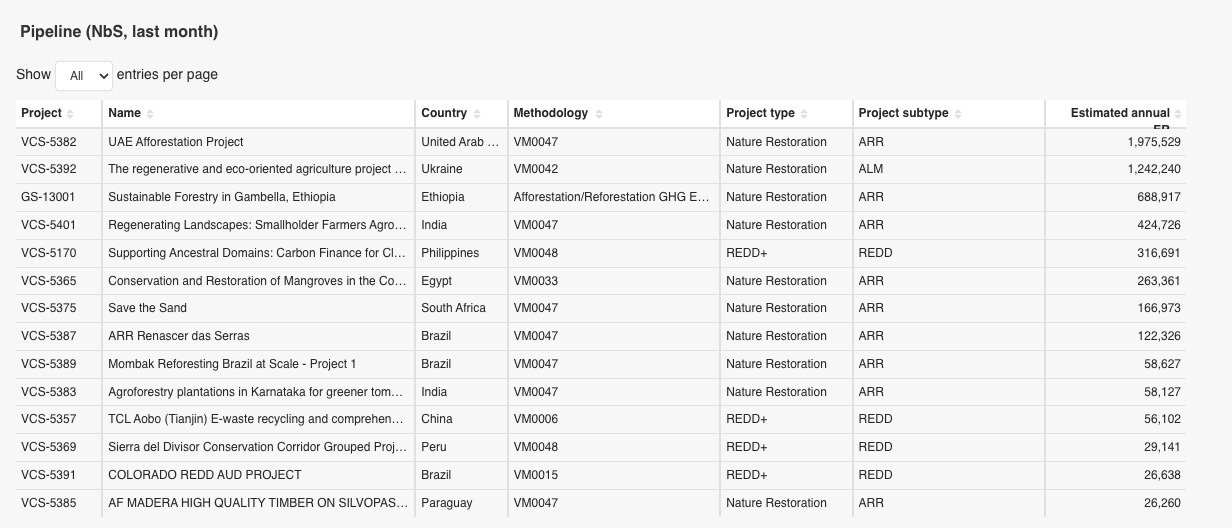This screenshot has width=1232, height=528.
Task: Click the ALM subtype cell for Ukraine
Action: (x=871, y=169)
